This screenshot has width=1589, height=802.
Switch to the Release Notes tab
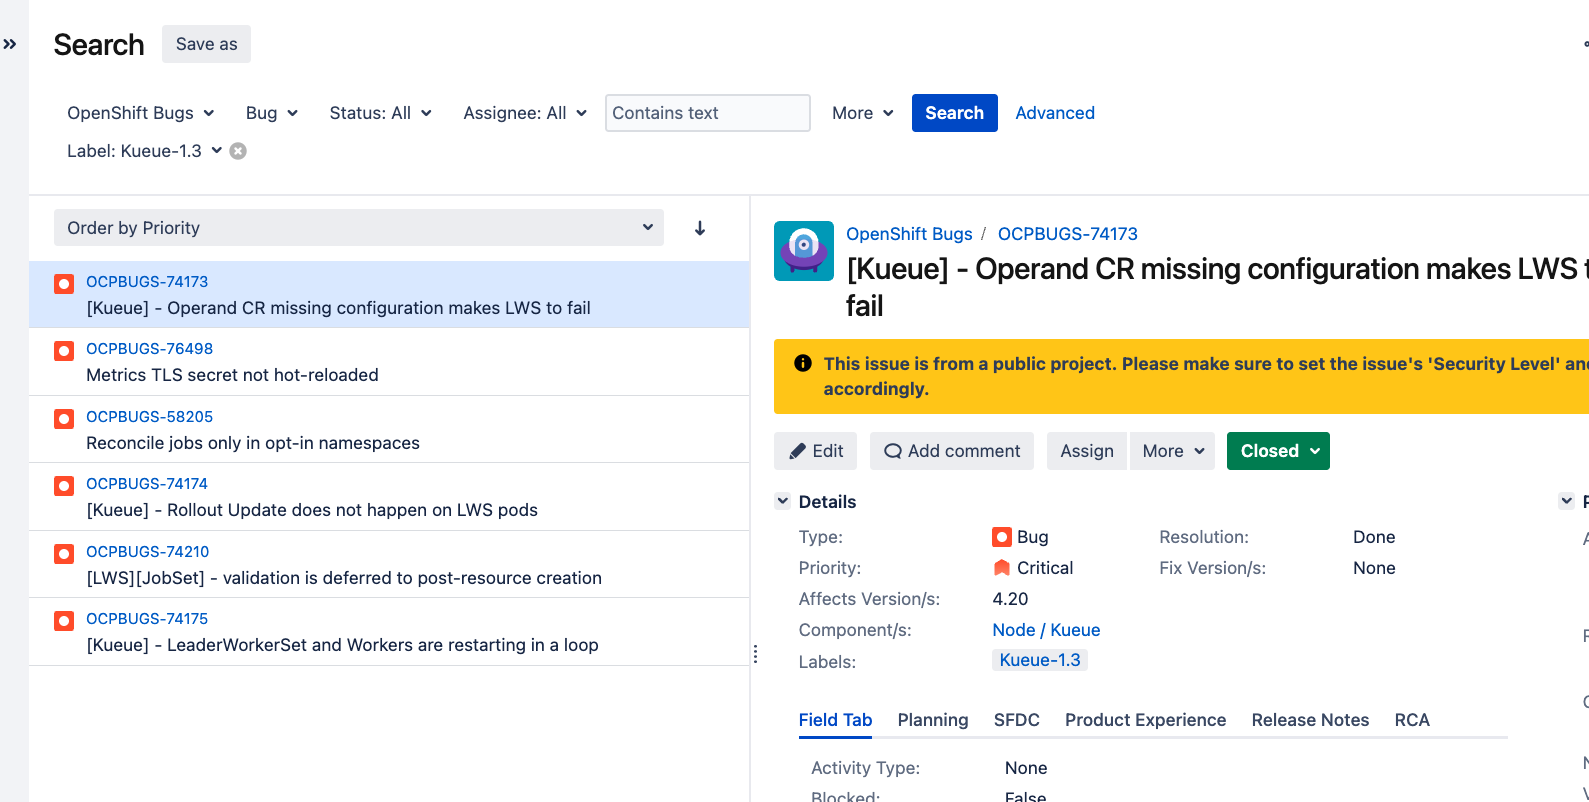1310,720
